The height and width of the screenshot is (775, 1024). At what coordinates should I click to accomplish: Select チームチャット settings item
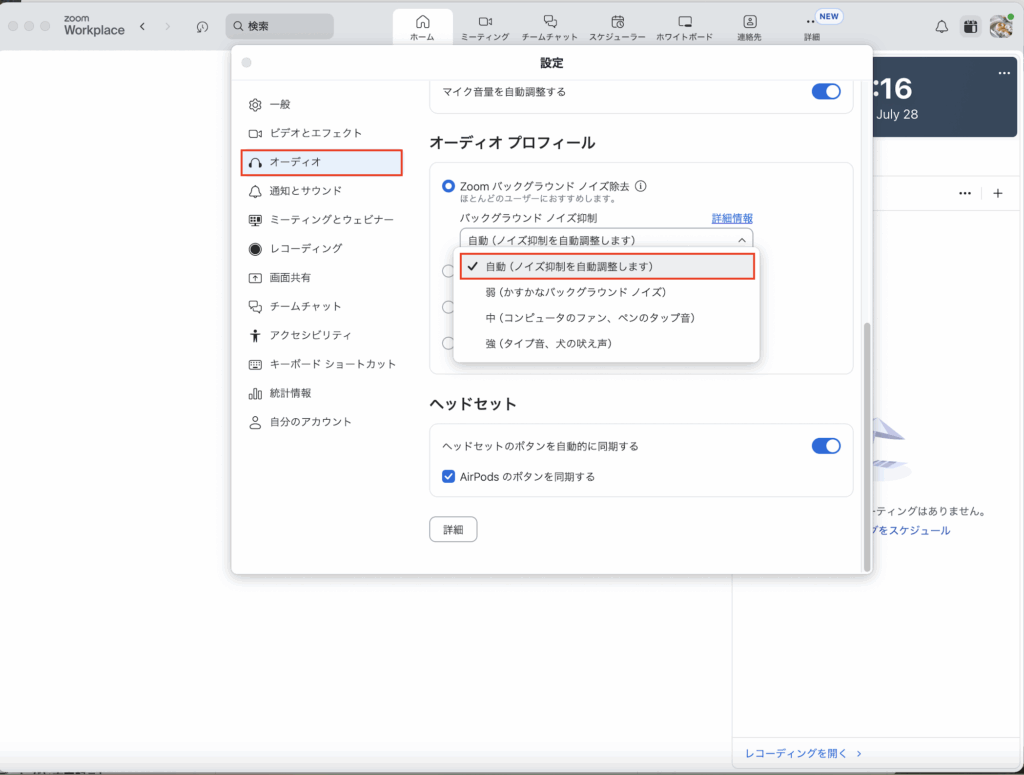[x=321, y=306]
